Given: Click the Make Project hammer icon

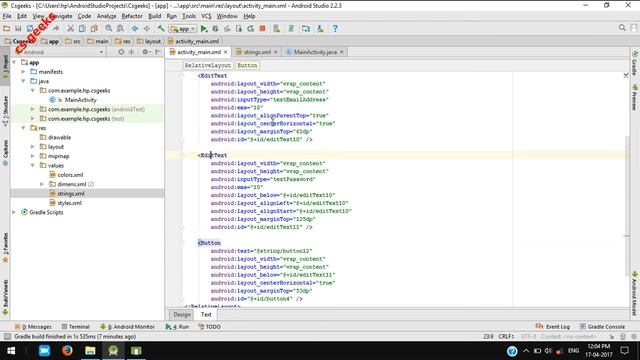Looking at the screenshot, I should tap(161, 29).
